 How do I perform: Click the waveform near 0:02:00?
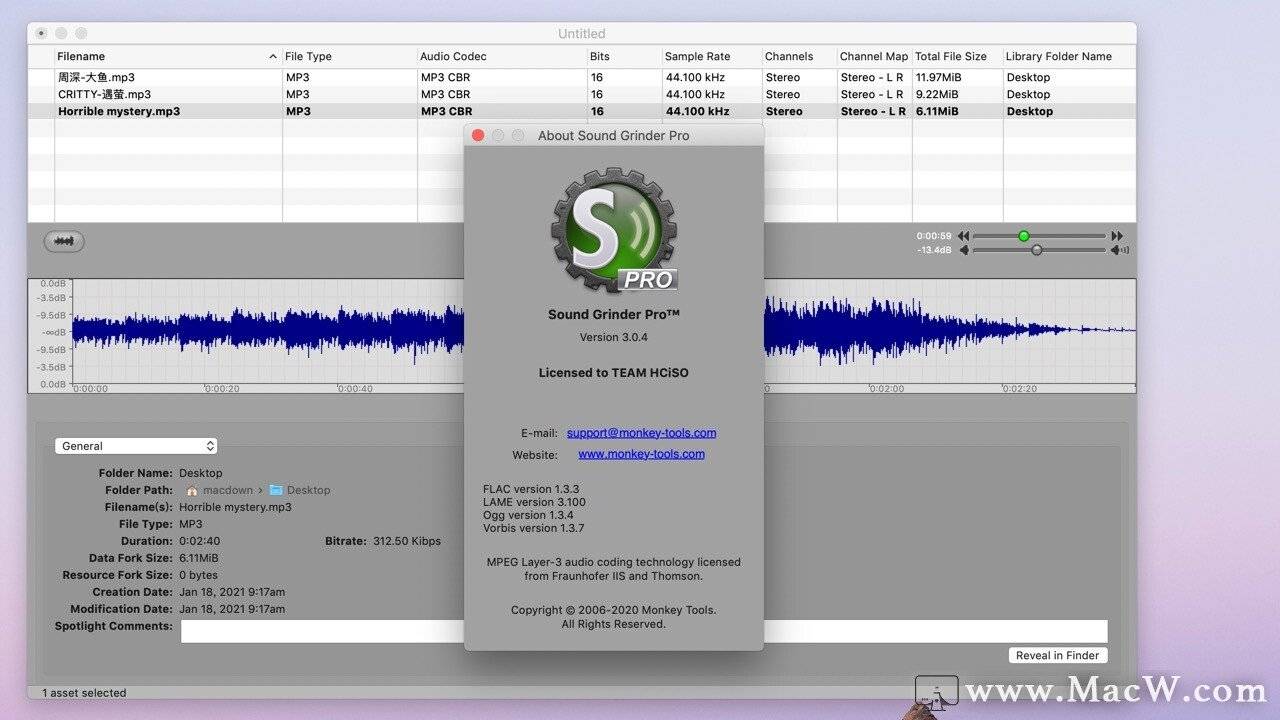tap(871, 330)
